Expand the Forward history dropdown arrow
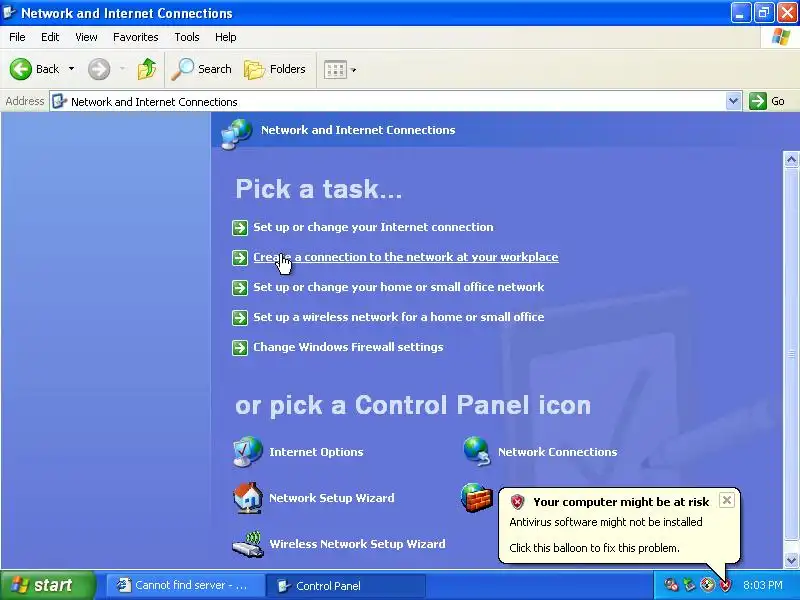Viewport: 800px width, 600px height. click(x=122, y=68)
